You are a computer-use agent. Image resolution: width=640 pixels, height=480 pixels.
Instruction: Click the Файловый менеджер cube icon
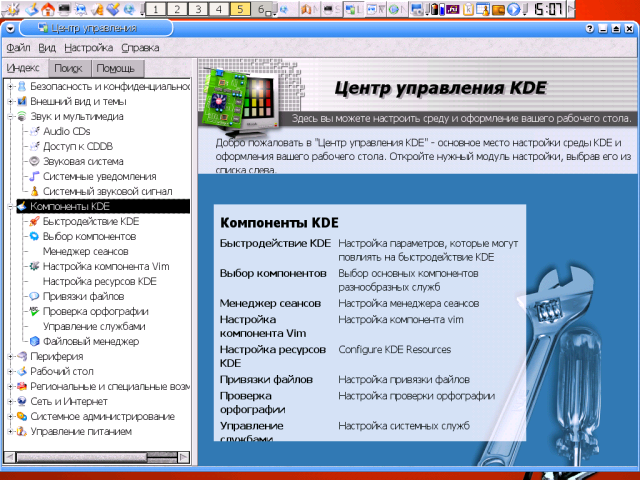pos(35,341)
